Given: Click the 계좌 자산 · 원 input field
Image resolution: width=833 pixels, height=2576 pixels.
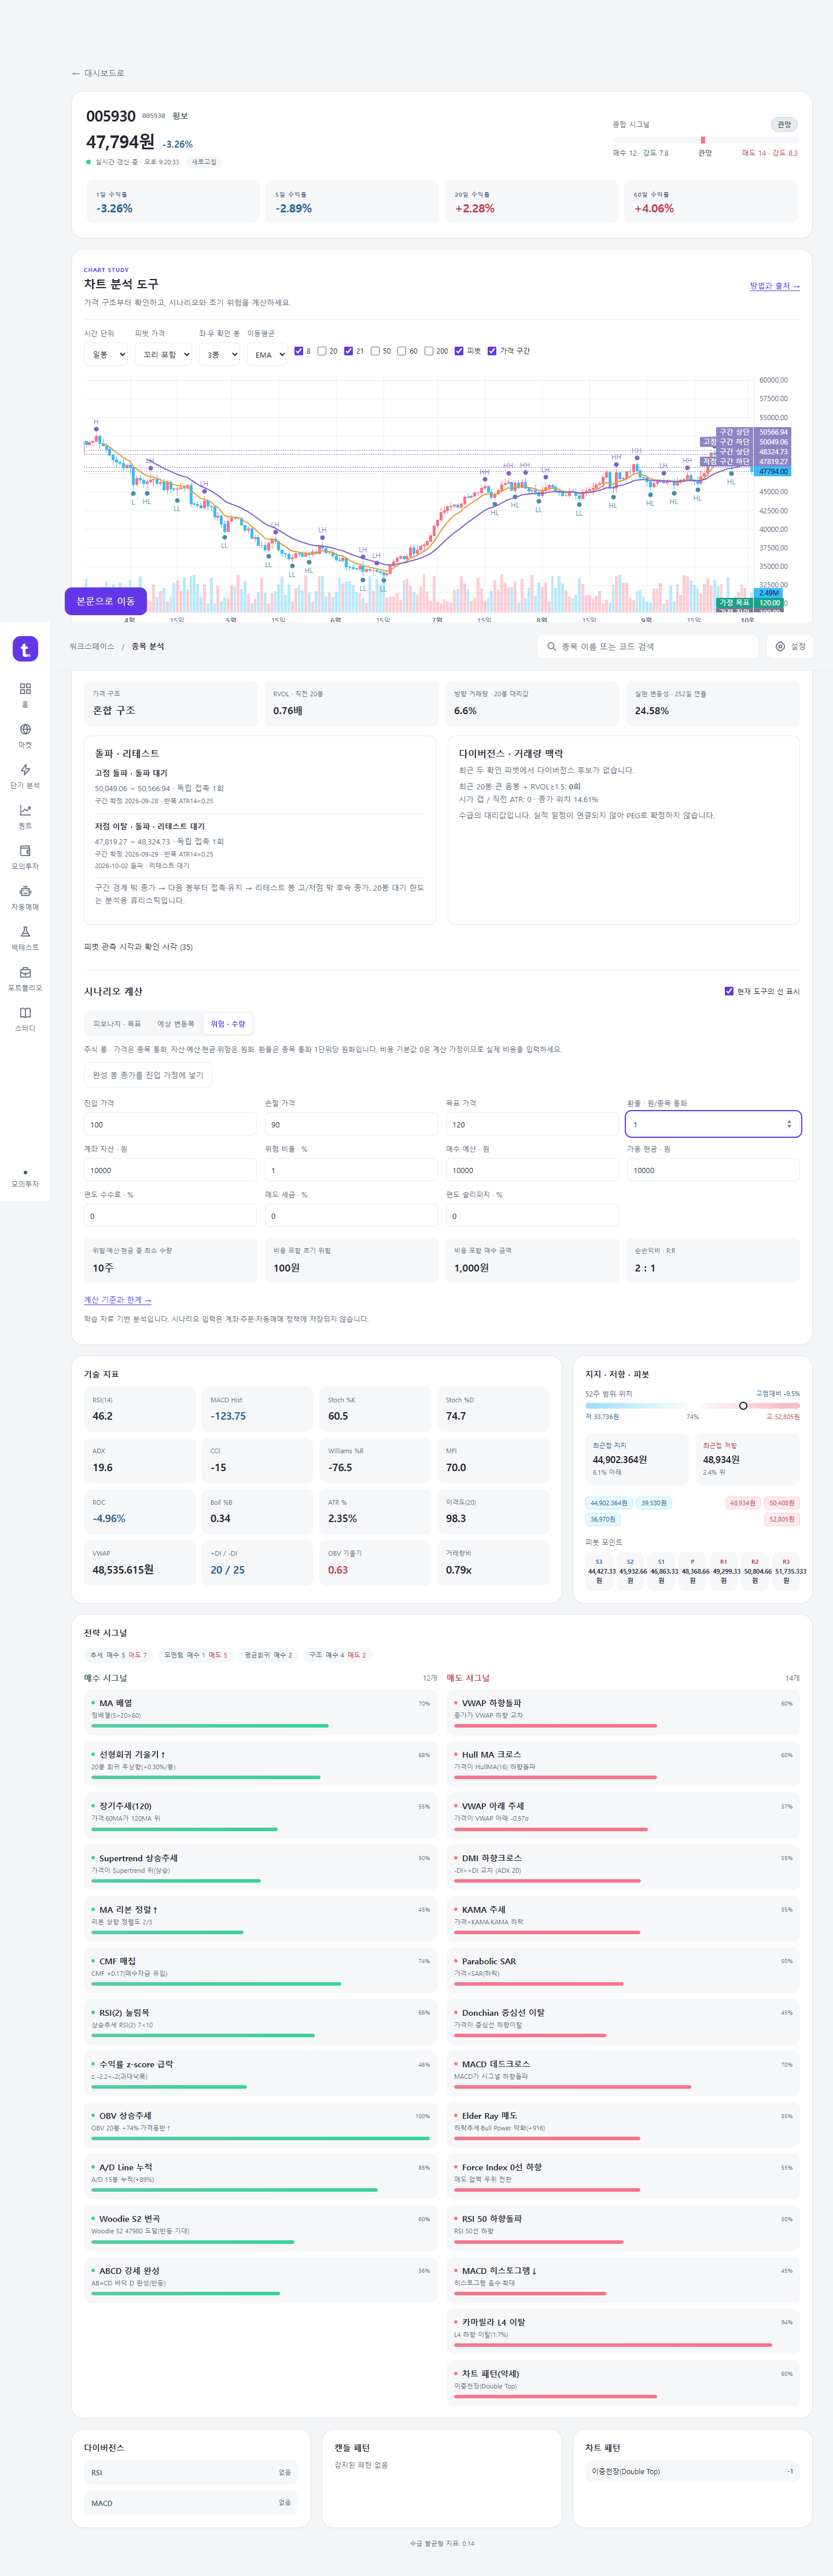Looking at the screenshot, I should (x=170, y=1170).
